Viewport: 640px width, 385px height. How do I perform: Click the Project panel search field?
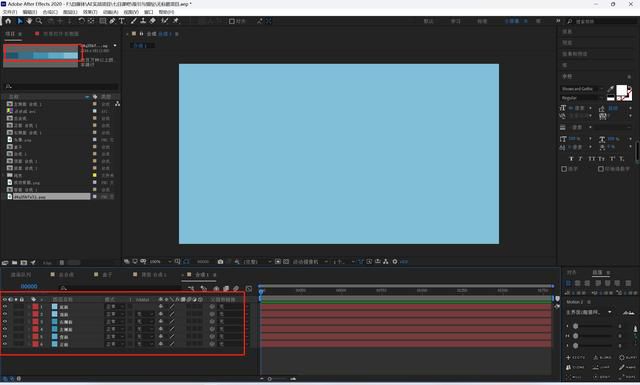pos(61,86)
